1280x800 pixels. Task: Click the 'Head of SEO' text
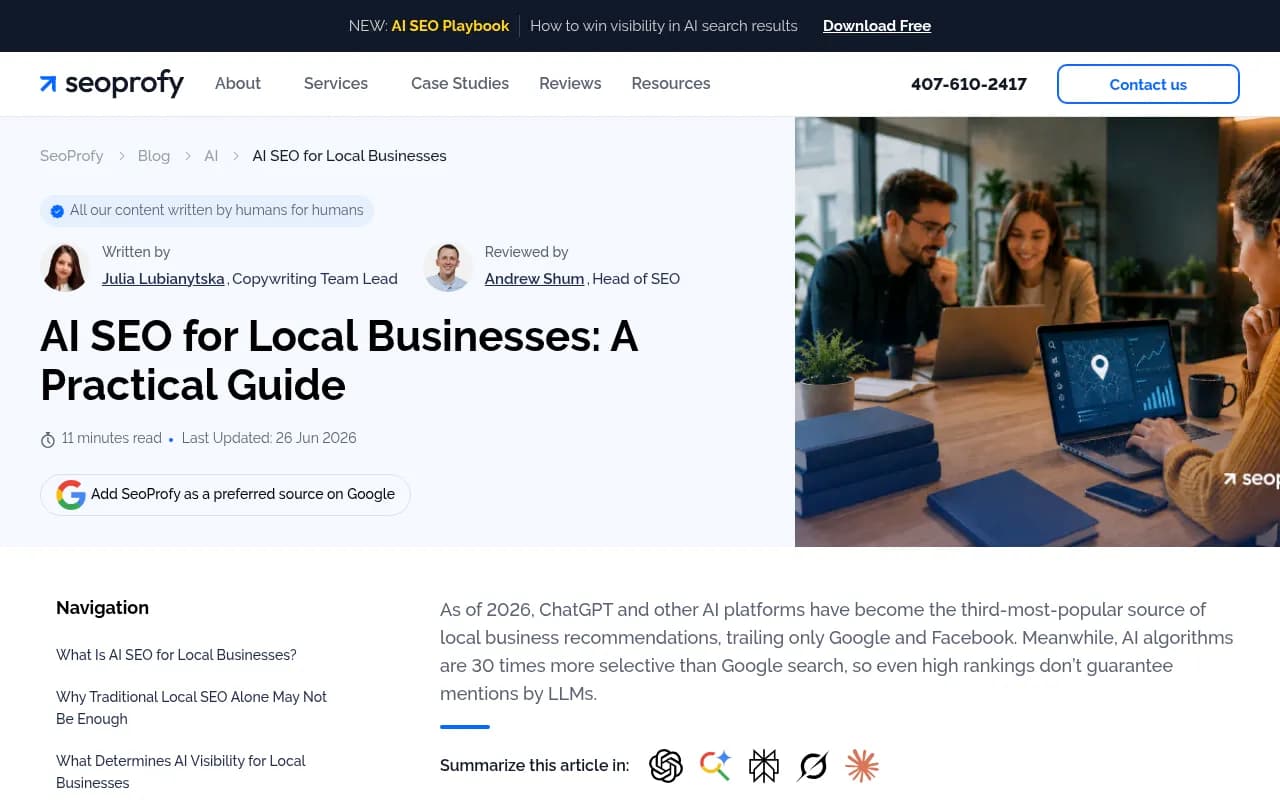coord(636,279)
